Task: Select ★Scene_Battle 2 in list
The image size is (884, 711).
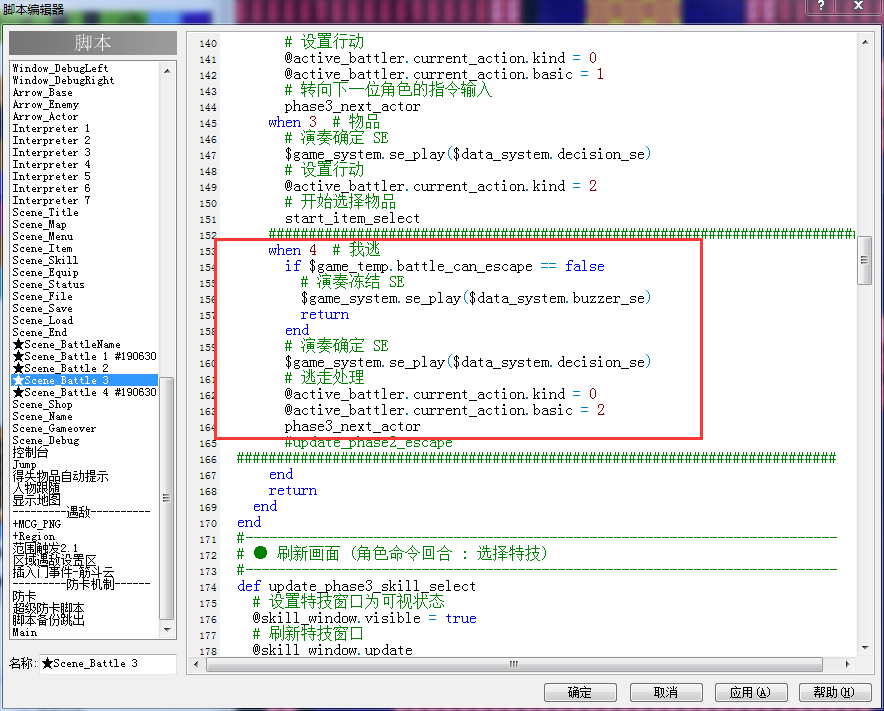Action: pos(60,368)
